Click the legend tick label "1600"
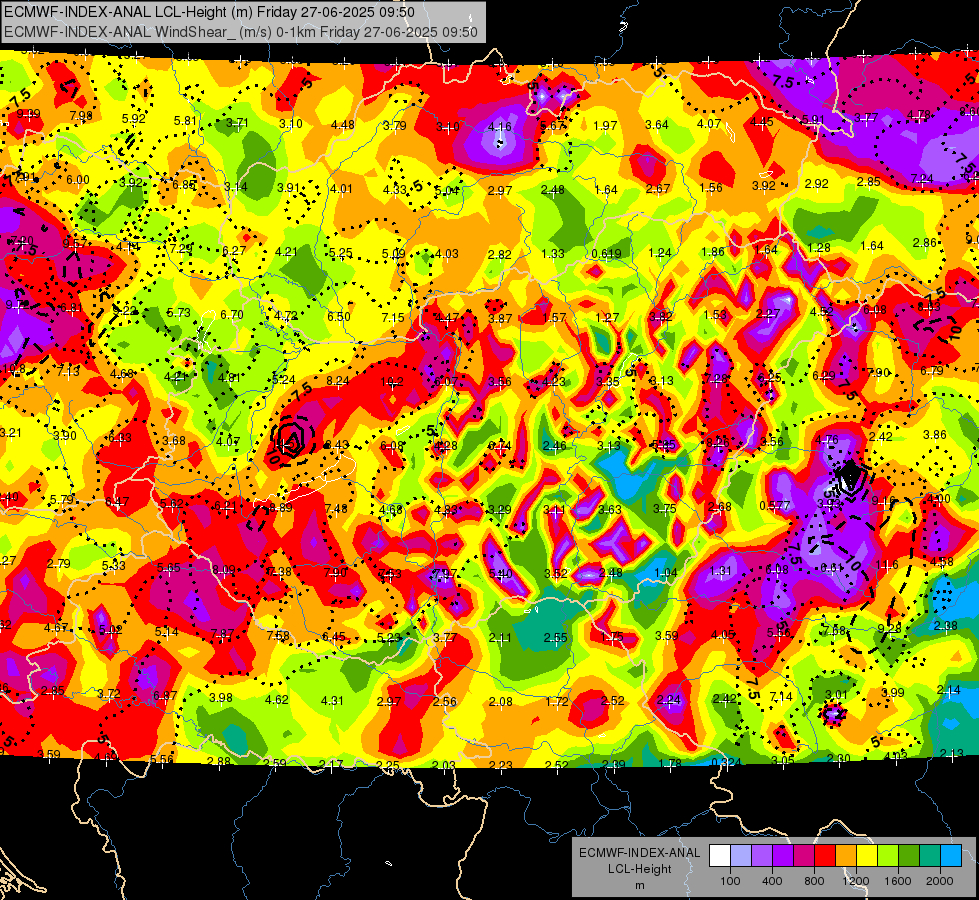Screen dimensions: 979x900 [x=898, y=881]
